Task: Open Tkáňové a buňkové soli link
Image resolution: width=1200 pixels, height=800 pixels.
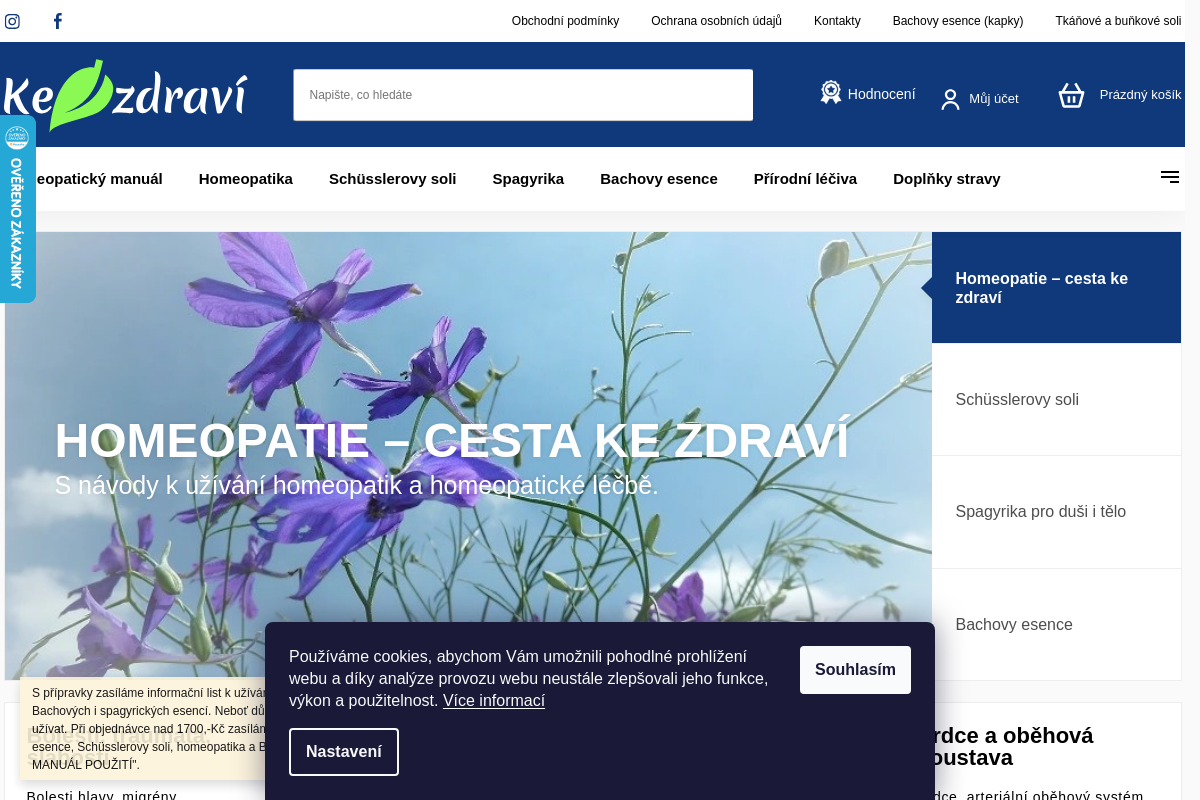Action: pos(1118,21)
